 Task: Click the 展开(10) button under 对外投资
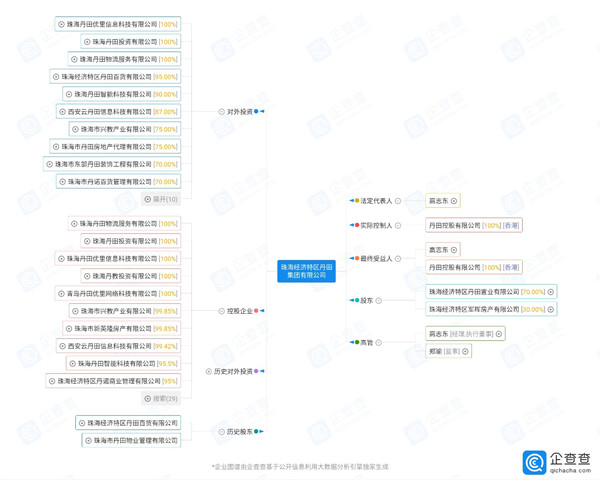[x=161, y=199]
